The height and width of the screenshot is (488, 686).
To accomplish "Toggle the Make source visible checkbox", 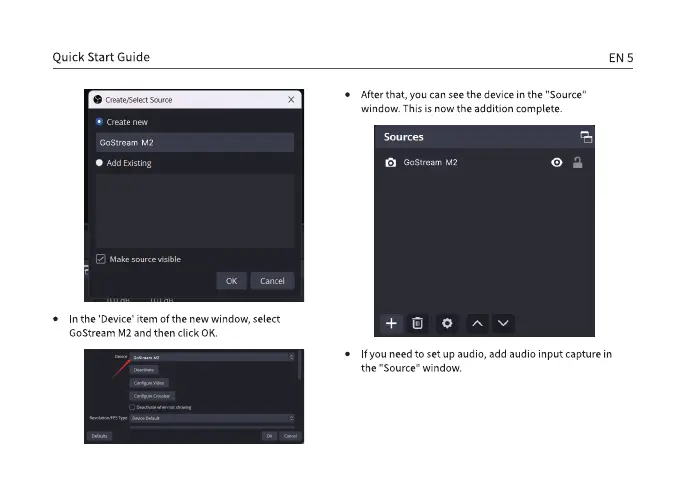I will pos(101,259).
